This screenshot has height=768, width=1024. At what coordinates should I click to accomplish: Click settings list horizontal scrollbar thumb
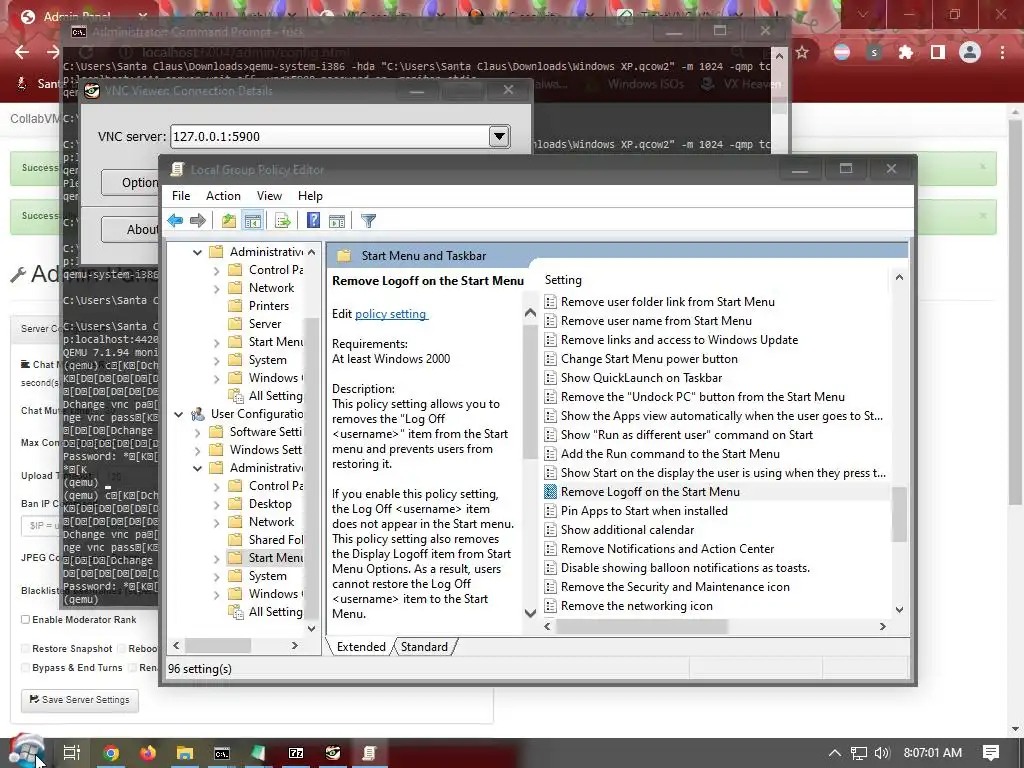[641, 626]
